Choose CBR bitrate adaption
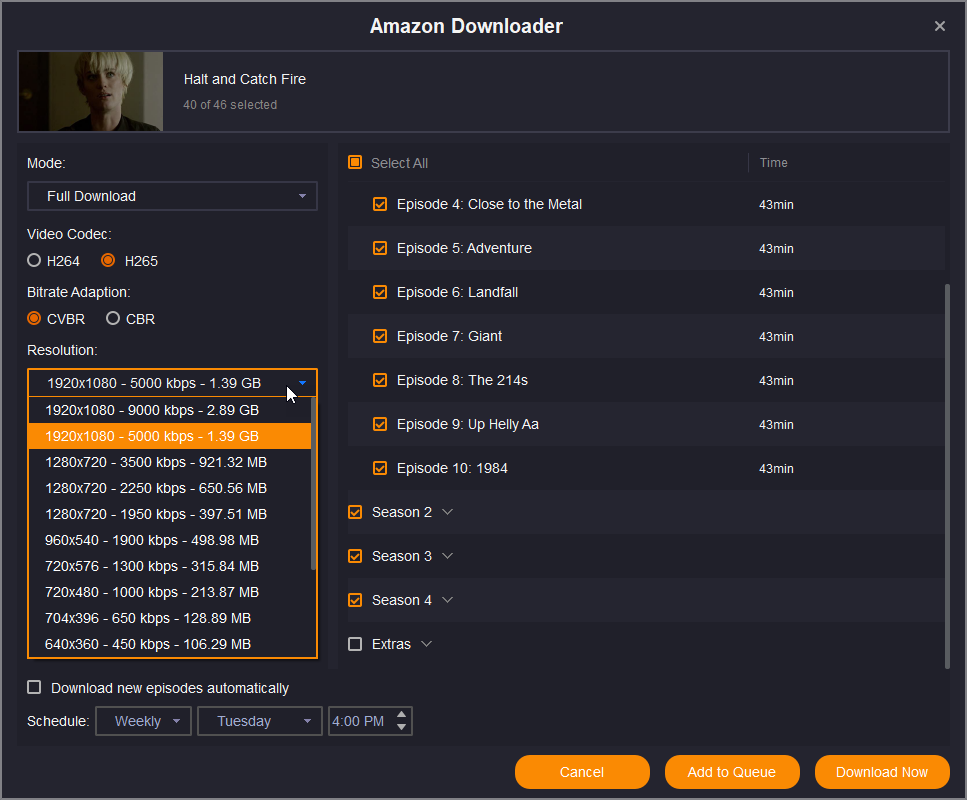 coord(113,319)
